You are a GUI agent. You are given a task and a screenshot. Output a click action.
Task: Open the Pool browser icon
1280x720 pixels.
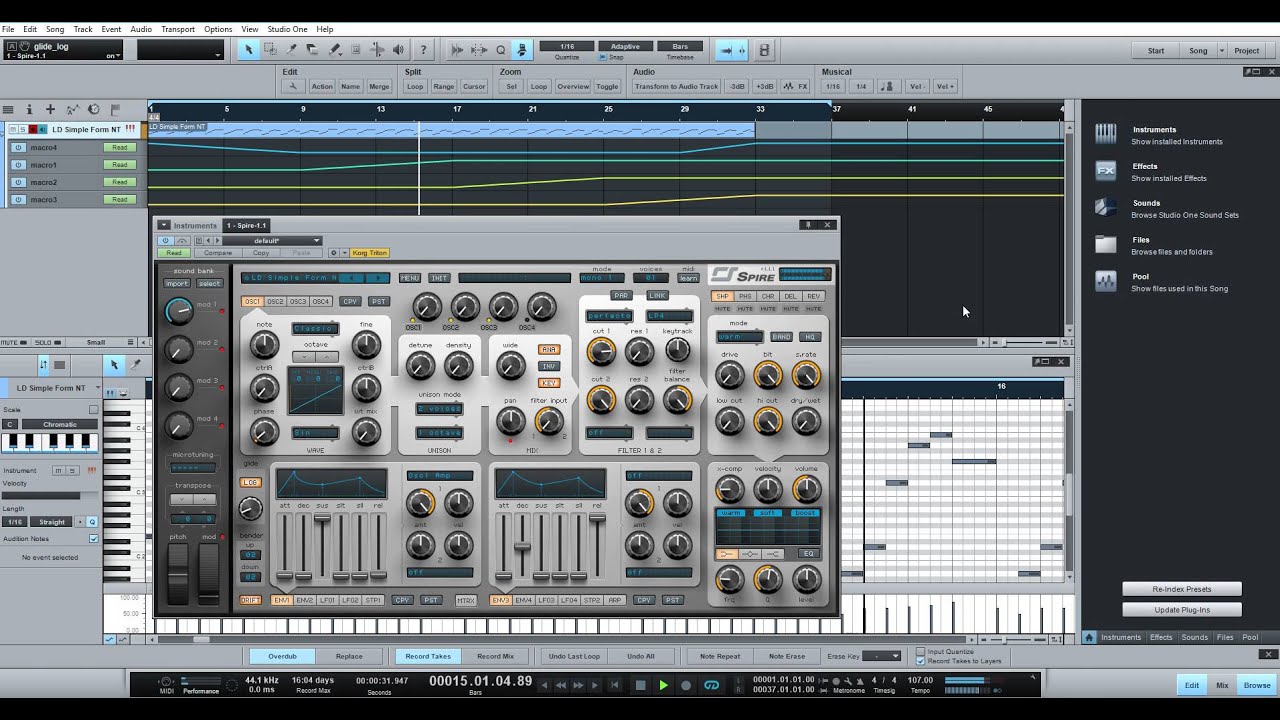[x=1105, y=282]
